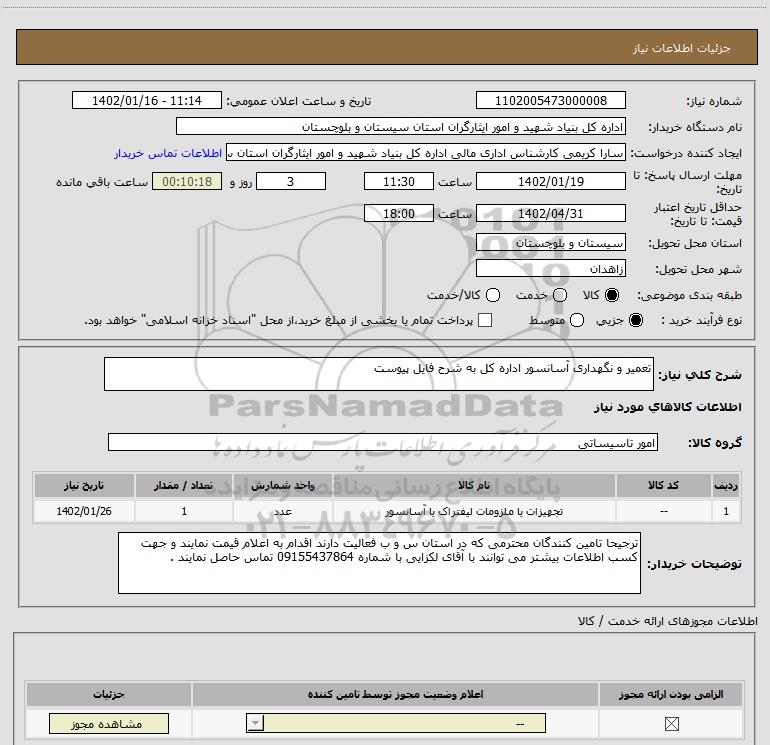The width and height of the screenshot is (770, 745).
Task: Click the نام کالا column header
Action: [x=474, y=485]
